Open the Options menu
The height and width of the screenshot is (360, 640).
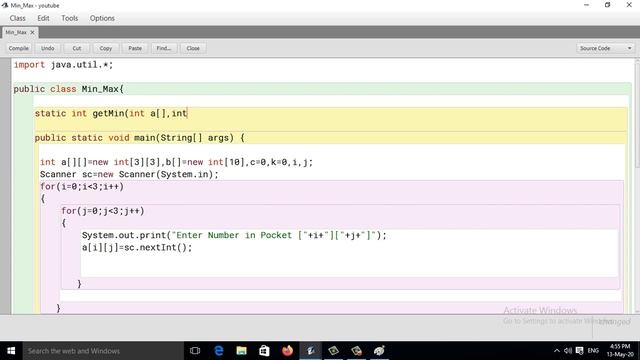(x=102, y=18)
